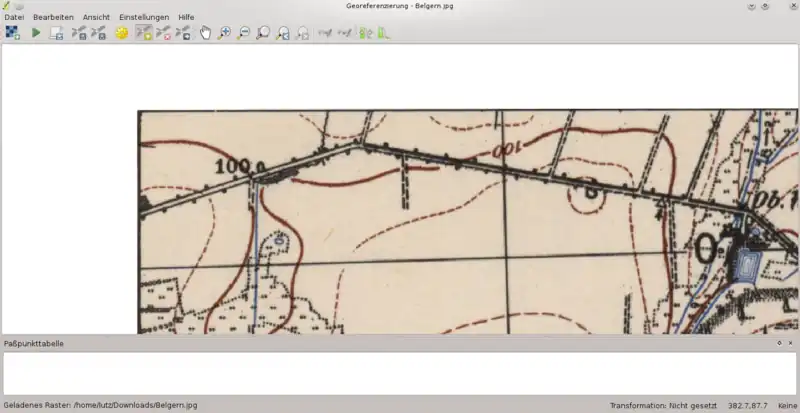Expand the Hilfe menu

(186, 17)
